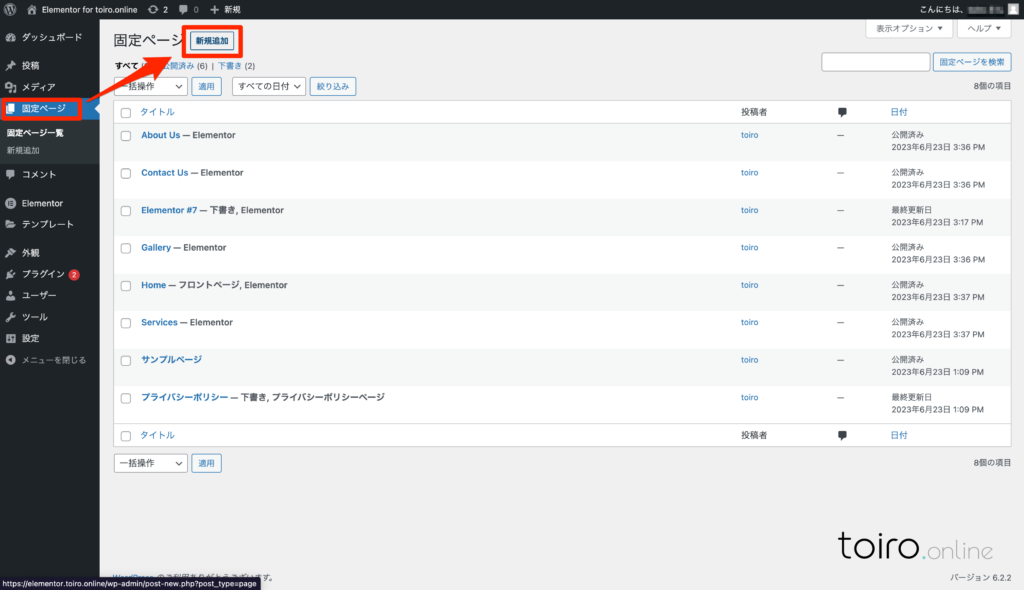
Task: Open Plugins (プラグイン) with the 2 badge
Action: coord(44,274)
